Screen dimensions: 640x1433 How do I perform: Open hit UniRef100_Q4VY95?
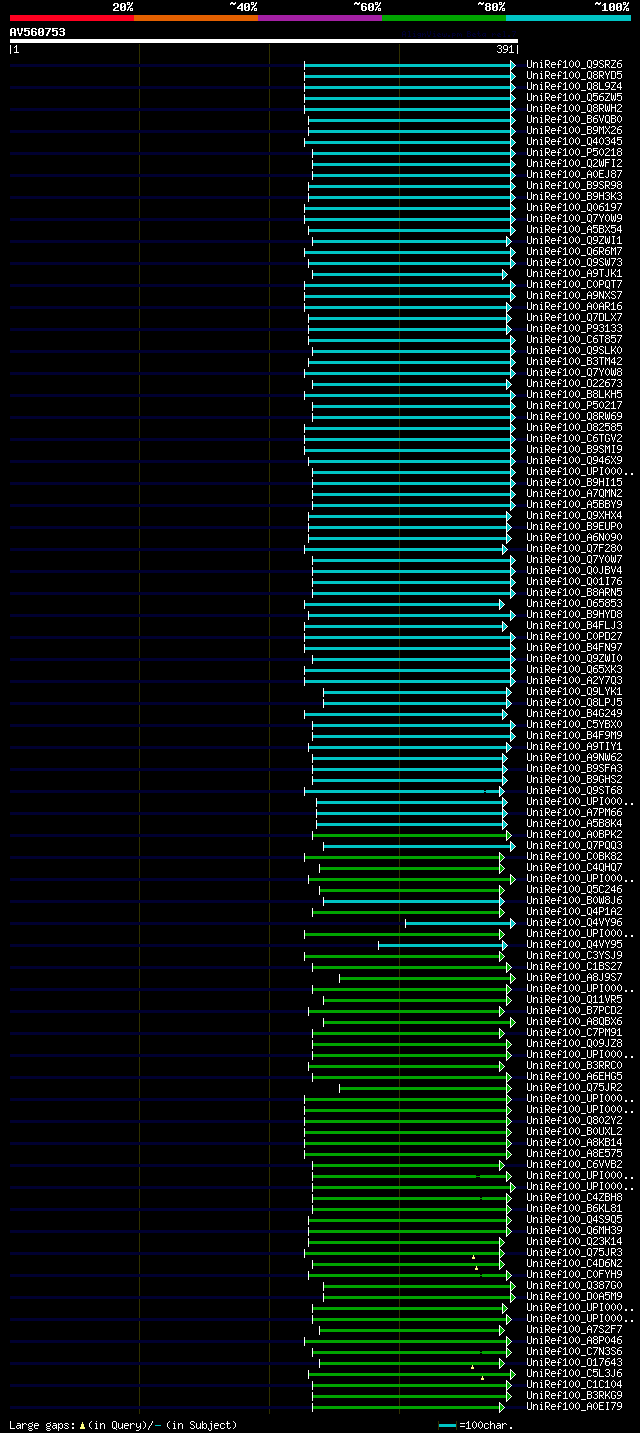tap(575, 944)
